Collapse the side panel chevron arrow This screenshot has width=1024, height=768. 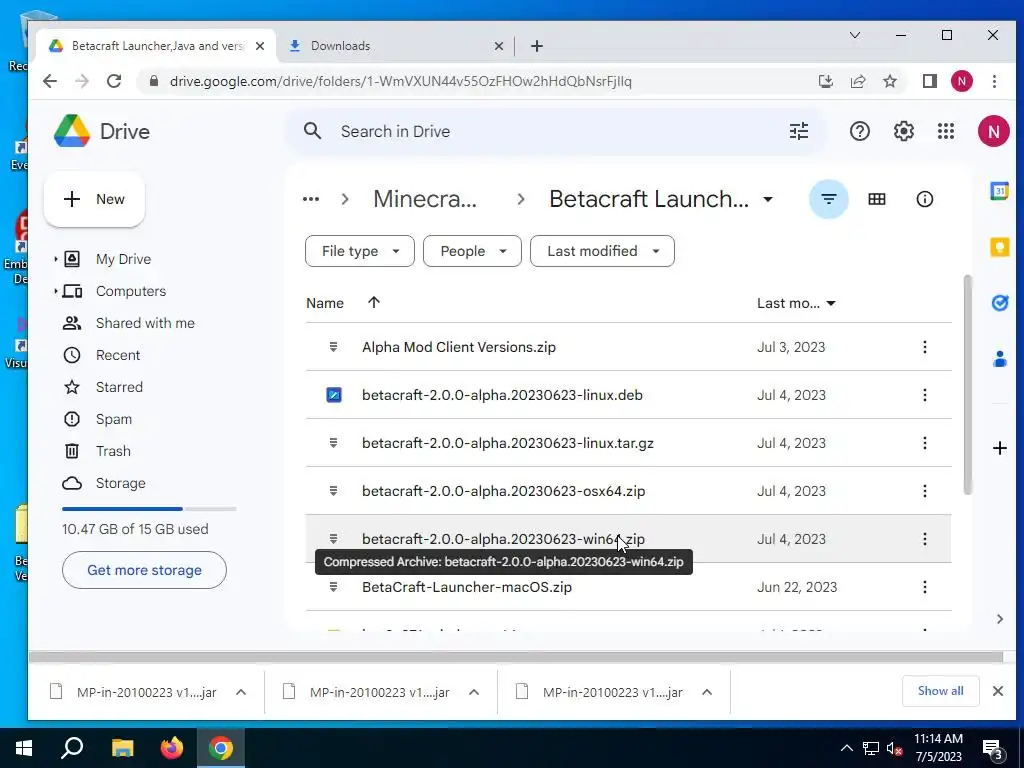999,619
